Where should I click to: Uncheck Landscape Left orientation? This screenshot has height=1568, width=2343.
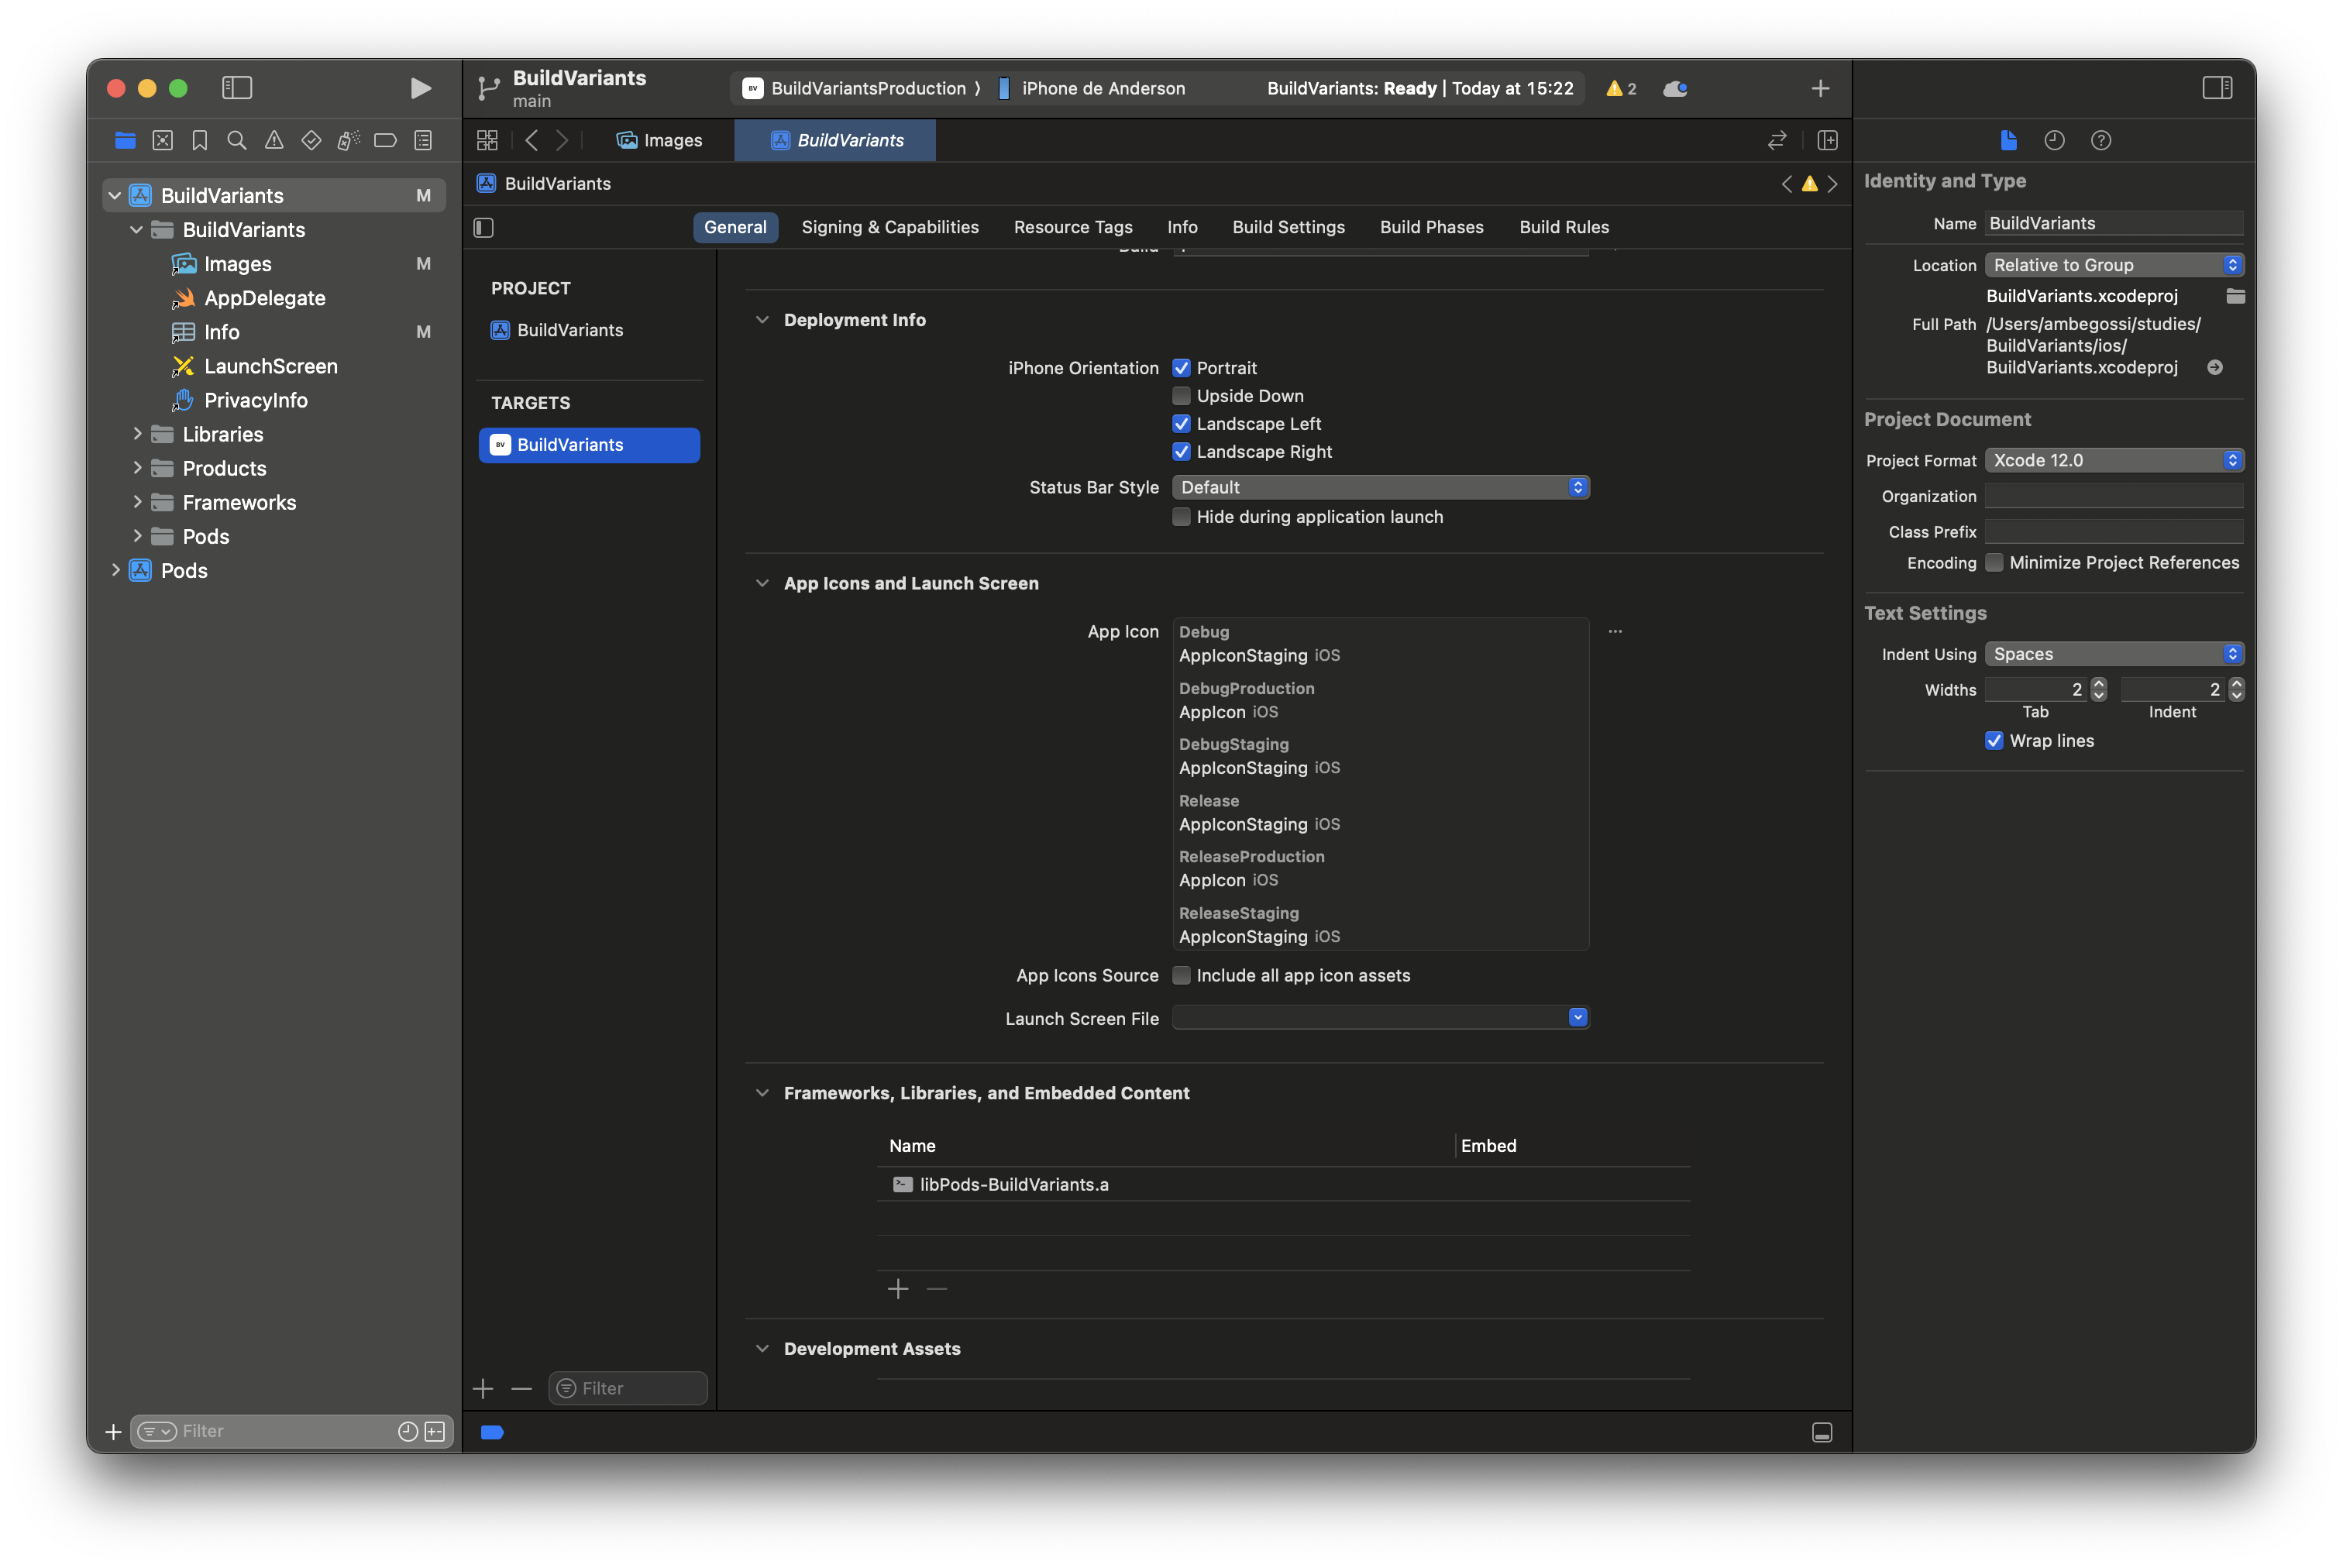(x=1181, y=423)
